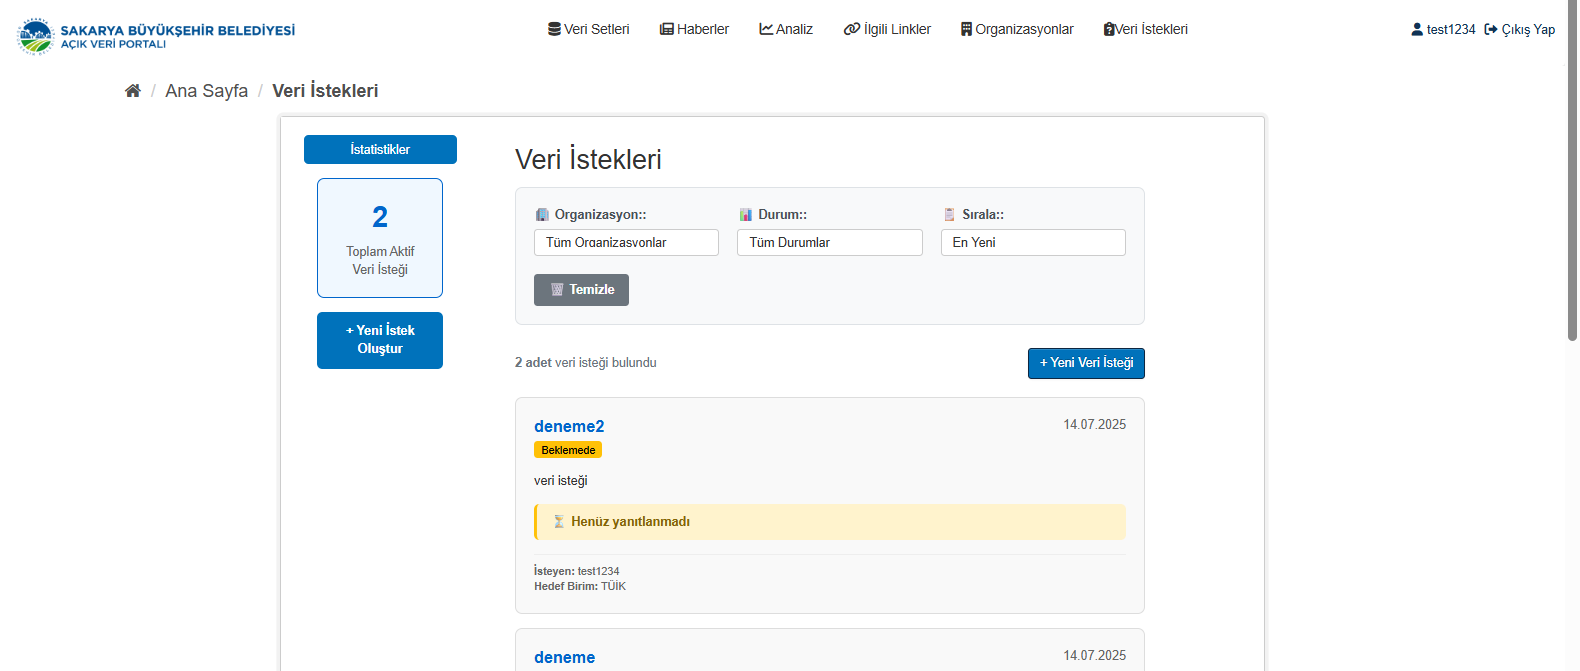Open the Haberler menu item
1580x671 pixels.
pyautogui.click(x=702, y=29)
